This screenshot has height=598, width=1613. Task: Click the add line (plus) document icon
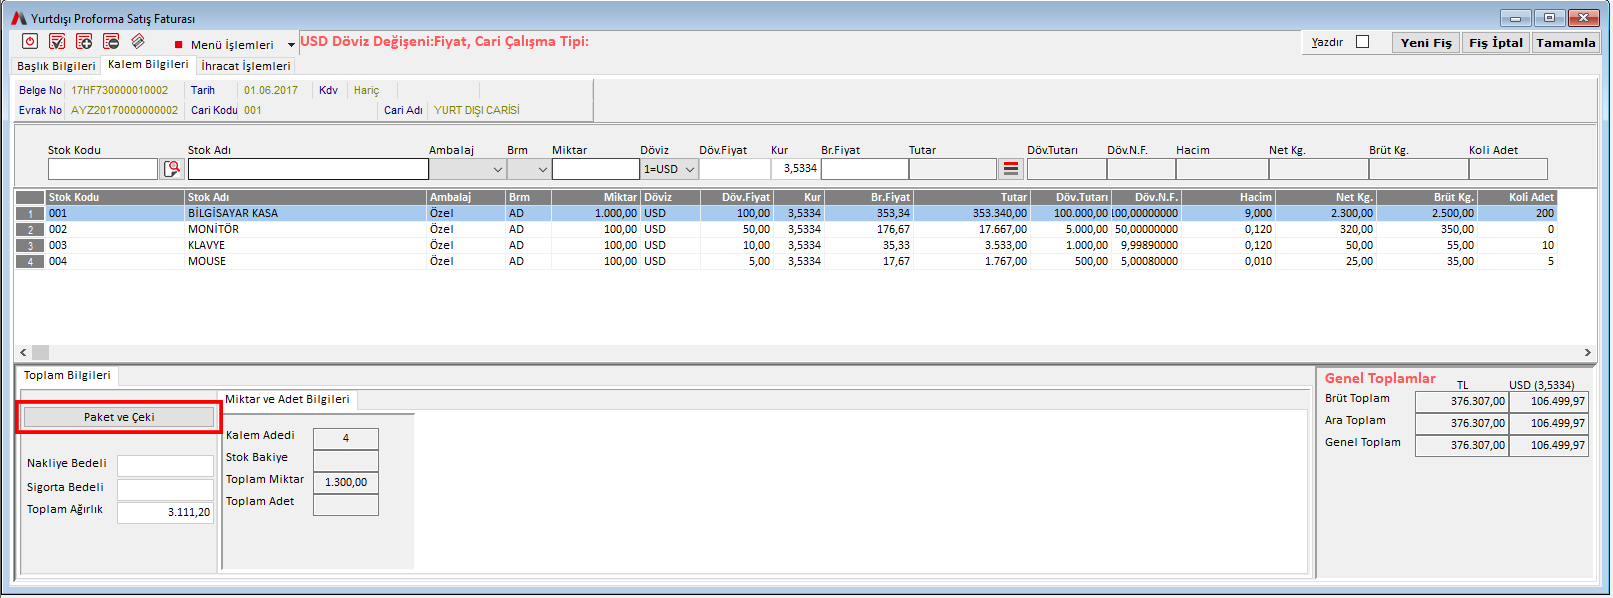click(84, 41)
